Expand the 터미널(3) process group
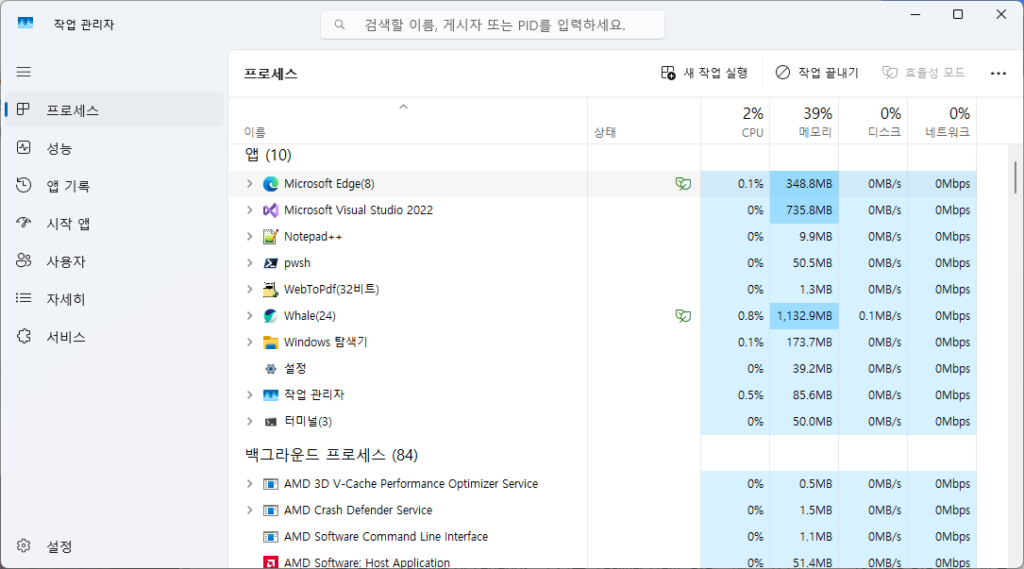 [249, 421]
